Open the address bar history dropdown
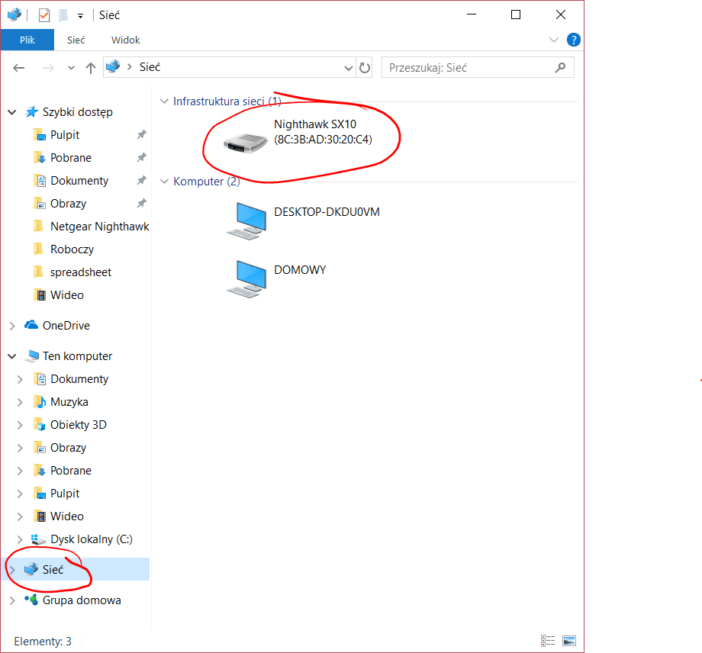Image resolution: width=702 pixels, height=653 pixels. [348, 68]
